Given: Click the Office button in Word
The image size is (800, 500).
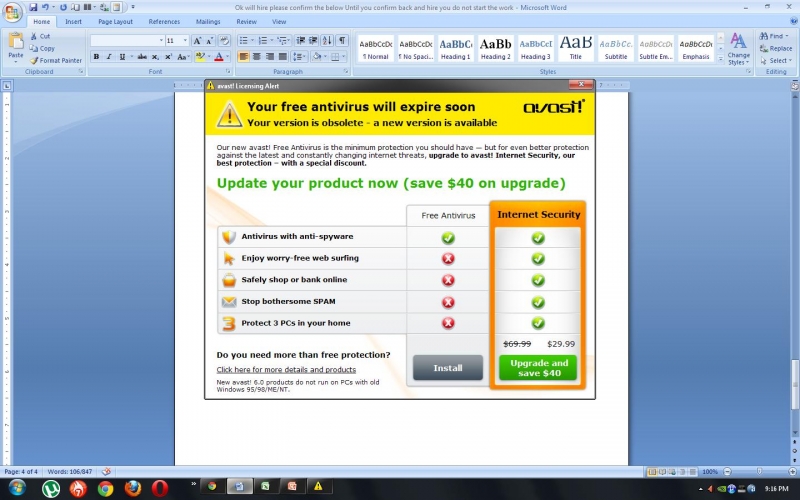Looking at the screenshot, I should (x=12, y=9).
